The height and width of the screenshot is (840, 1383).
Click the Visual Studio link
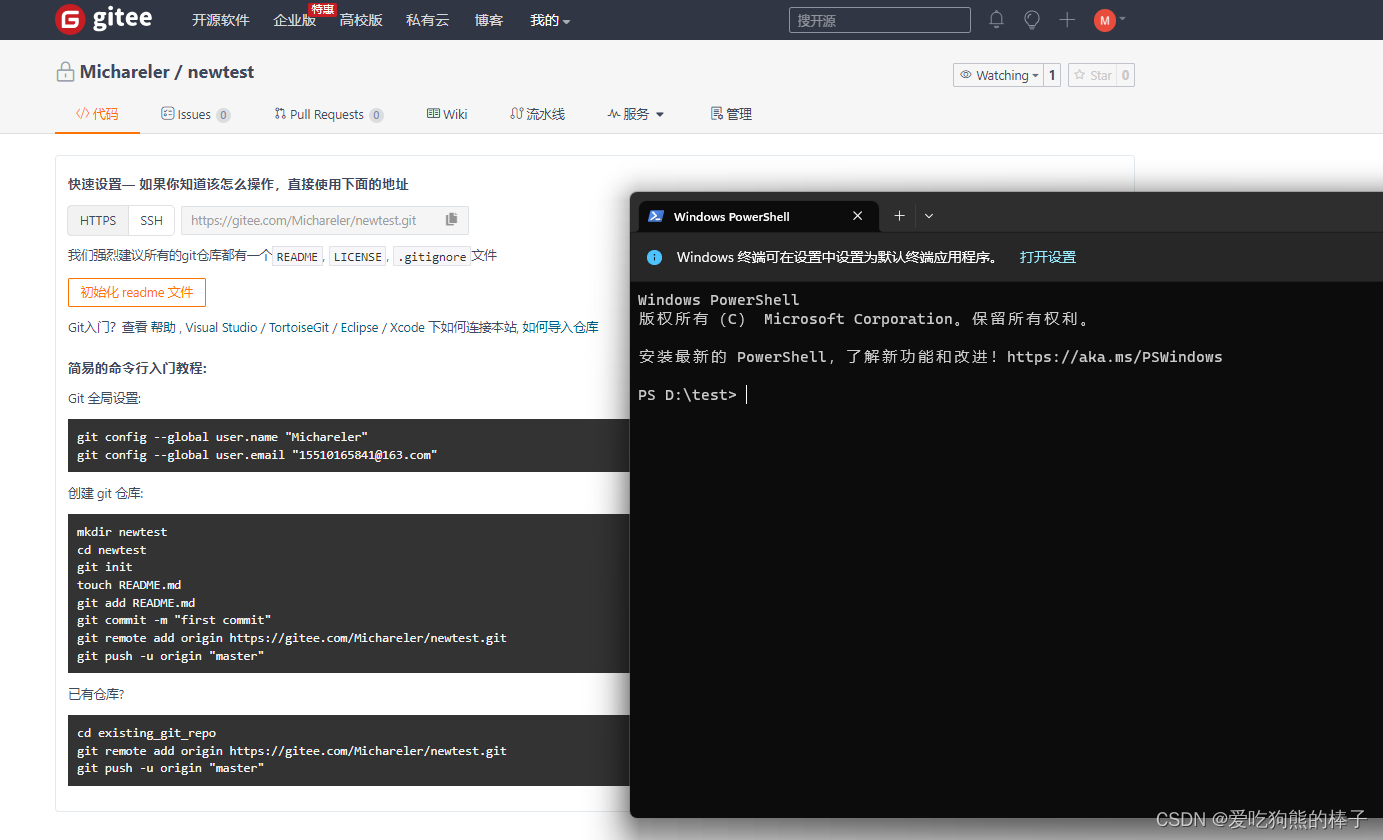(222, 327)
